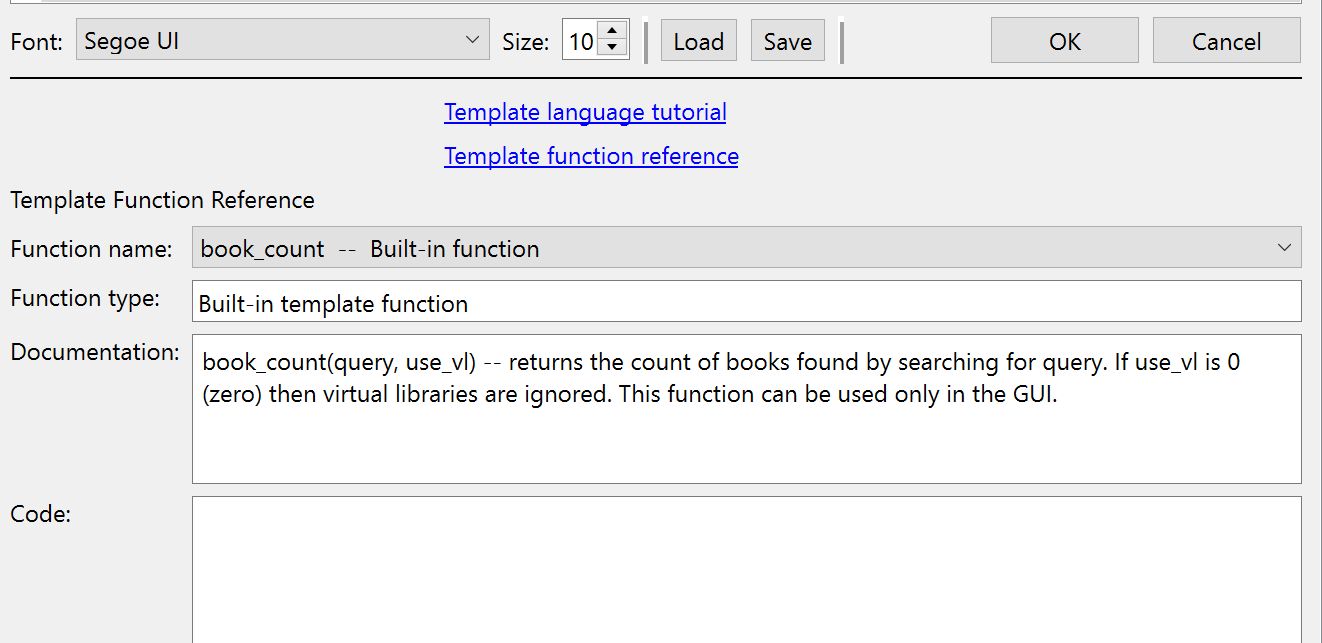Screen dimensions: 1322x643
Task: Click the "Font:" label
Action: (37, 42)
